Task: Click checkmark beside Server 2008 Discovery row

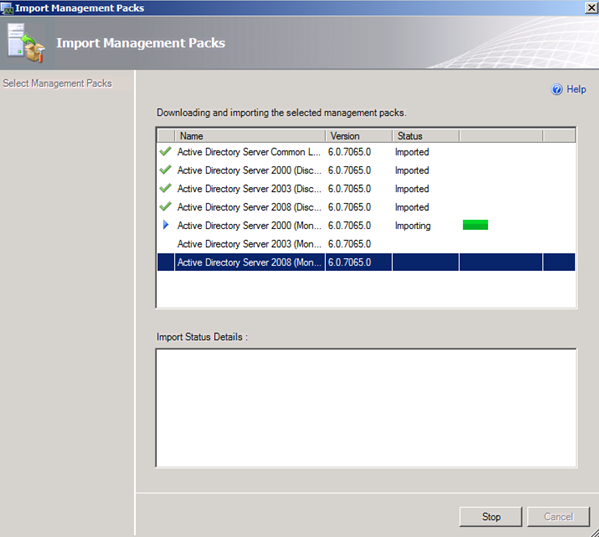Action: click(165, 207)
